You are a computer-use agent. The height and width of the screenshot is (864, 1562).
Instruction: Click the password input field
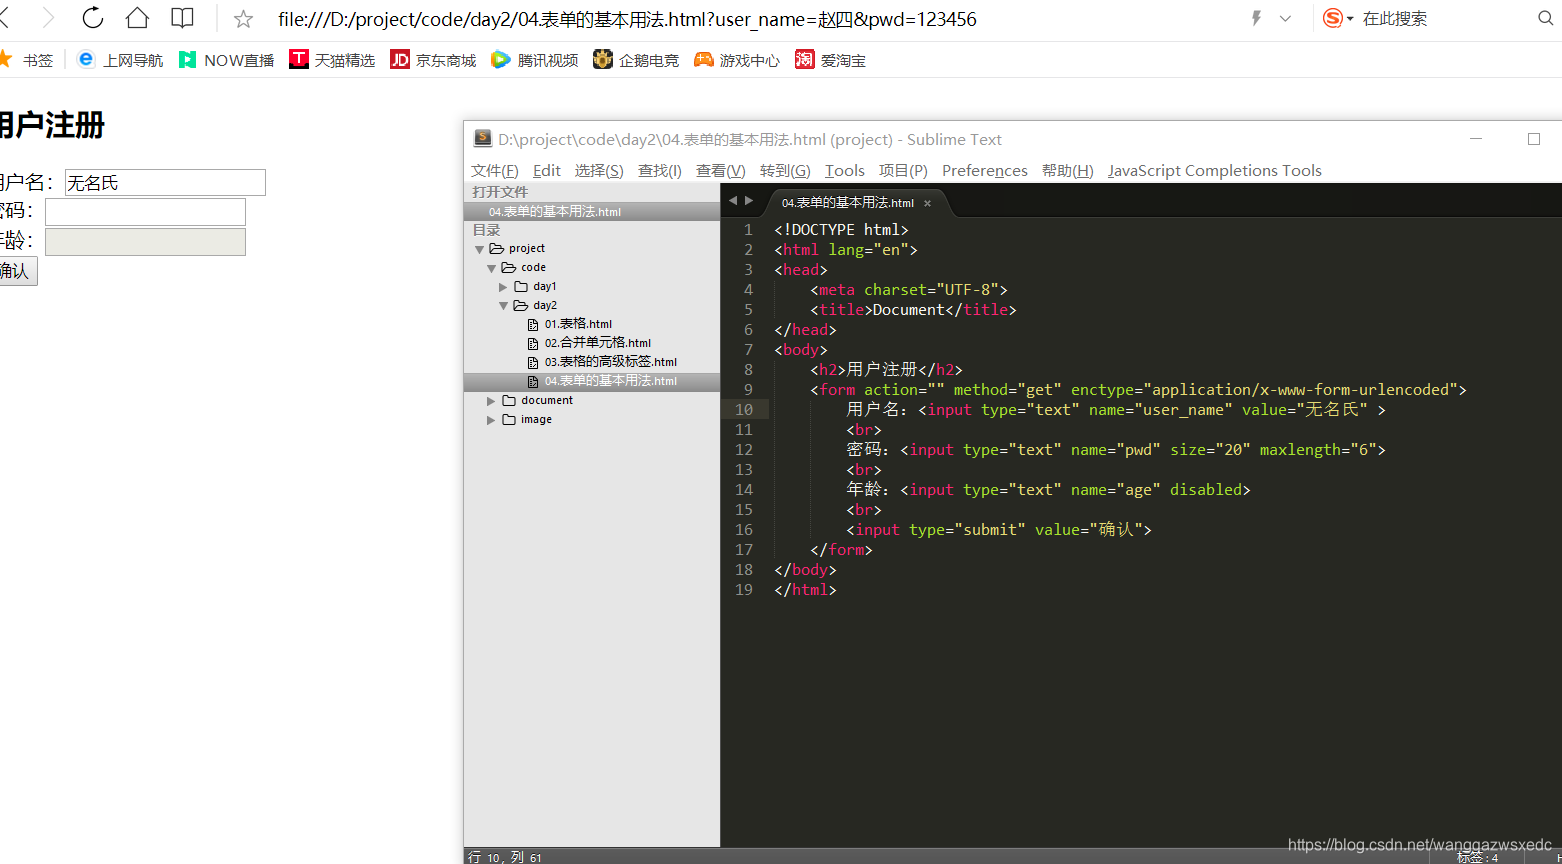(x=145, y=211)
